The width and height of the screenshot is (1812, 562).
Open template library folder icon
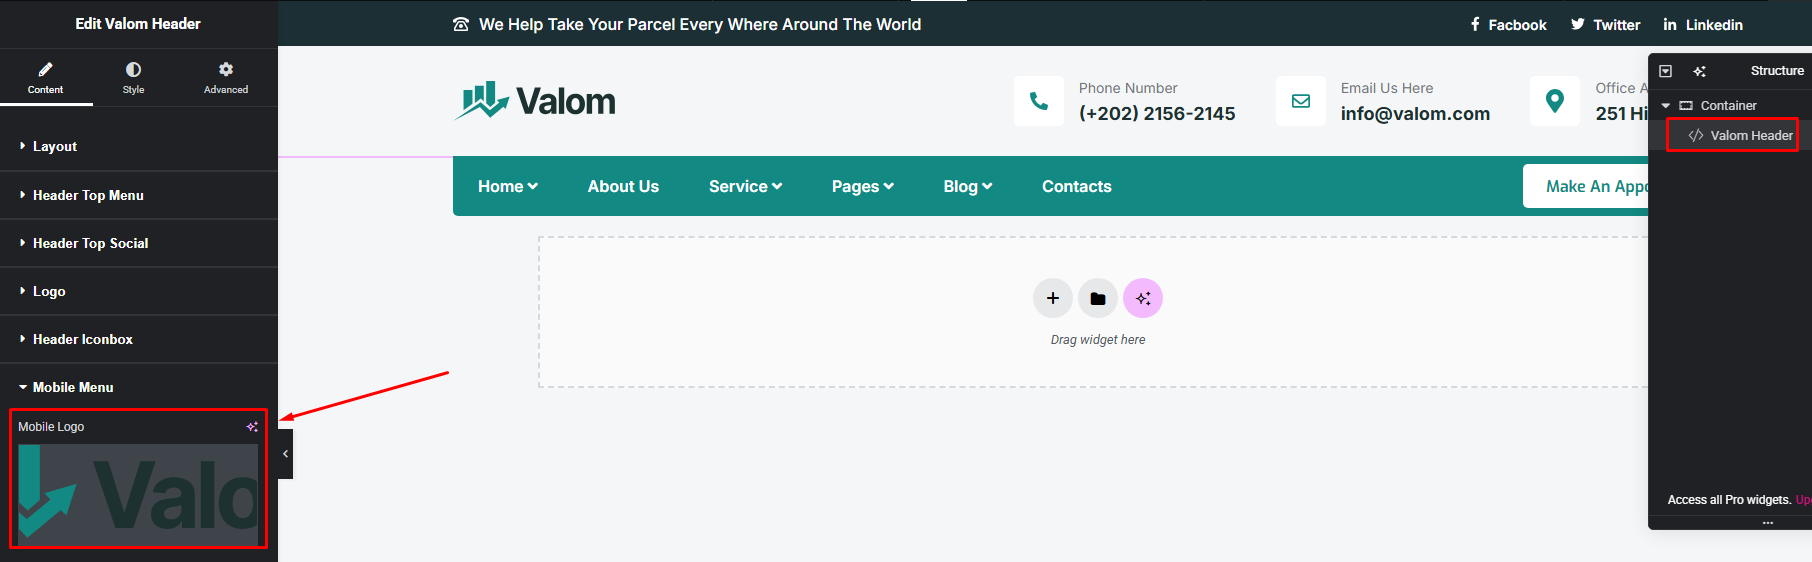[x=1097, y=298]
